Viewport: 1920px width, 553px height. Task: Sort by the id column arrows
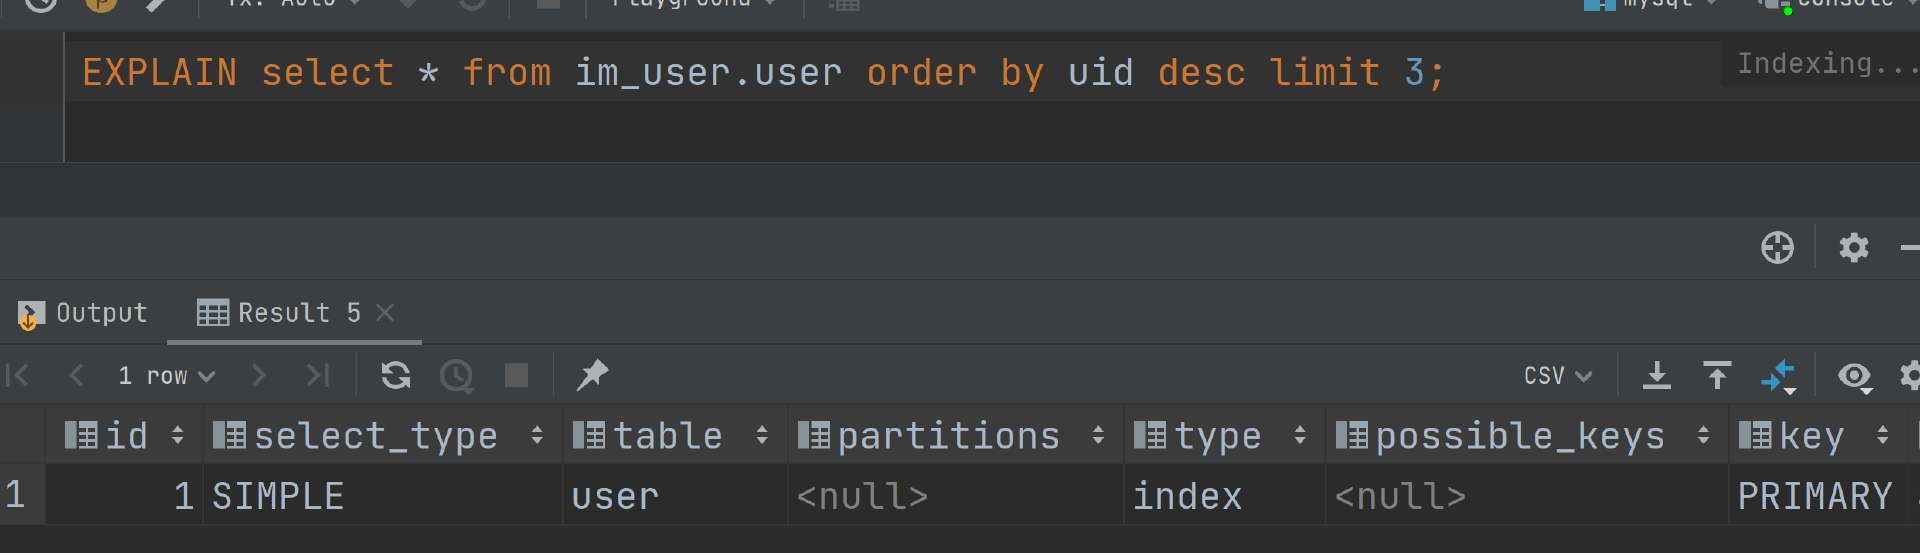click(x=178, y=435)
